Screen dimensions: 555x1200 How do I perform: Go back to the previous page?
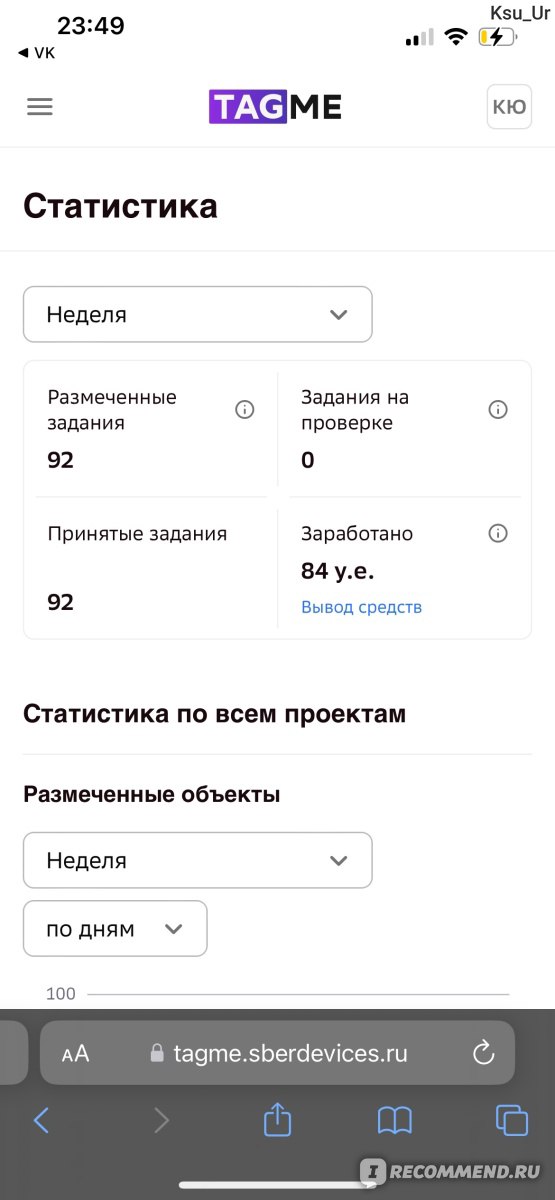coord(41,1121)
